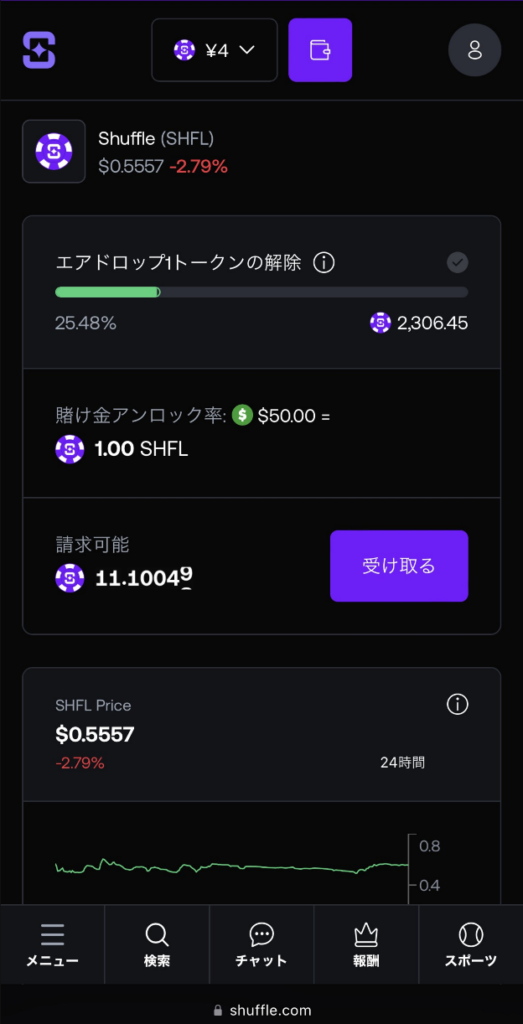
Task: Open the purple wallet button
Action: 320,50
